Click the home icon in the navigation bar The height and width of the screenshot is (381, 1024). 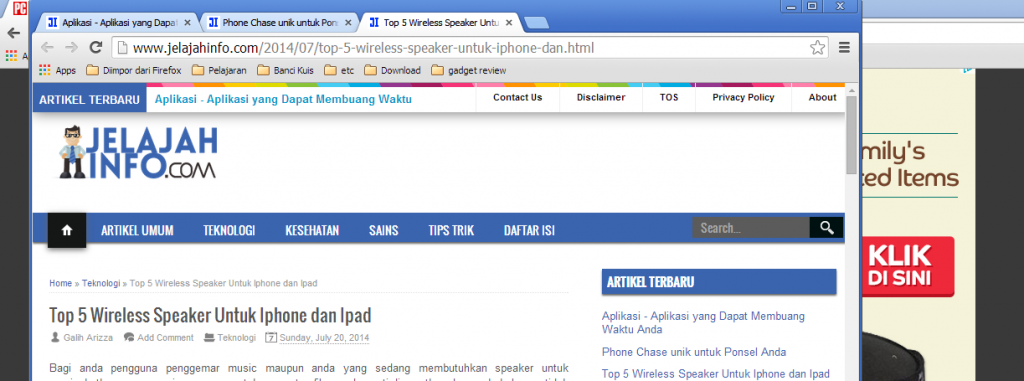click(x=67, y=230)
